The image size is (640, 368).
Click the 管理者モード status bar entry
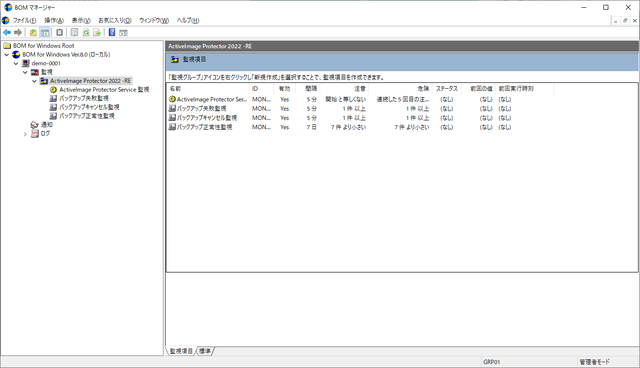[x=595, y=362]
